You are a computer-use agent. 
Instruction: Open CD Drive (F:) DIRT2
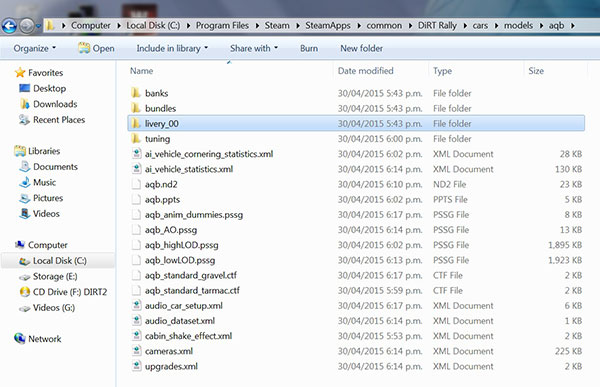click(63, 292)
